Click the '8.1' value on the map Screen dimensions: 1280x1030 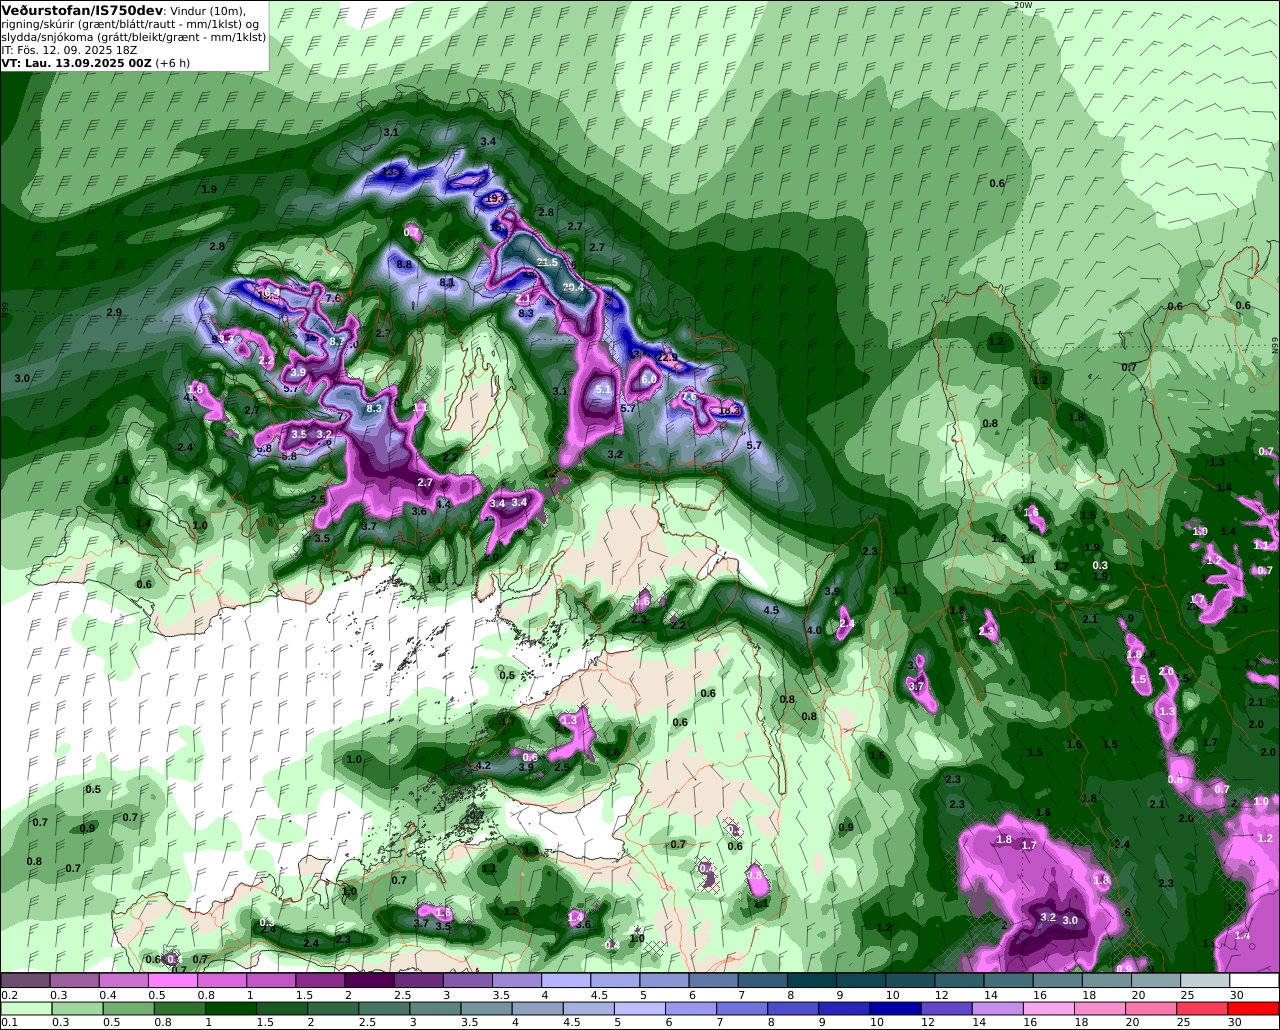pos(447,283)
